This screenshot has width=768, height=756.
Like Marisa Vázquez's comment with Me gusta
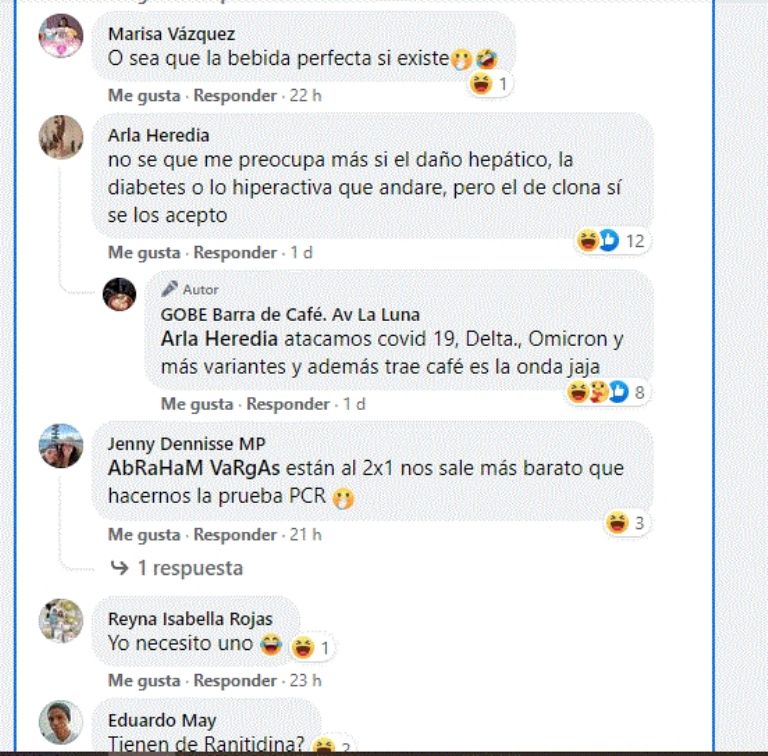(x=144, y=95)
